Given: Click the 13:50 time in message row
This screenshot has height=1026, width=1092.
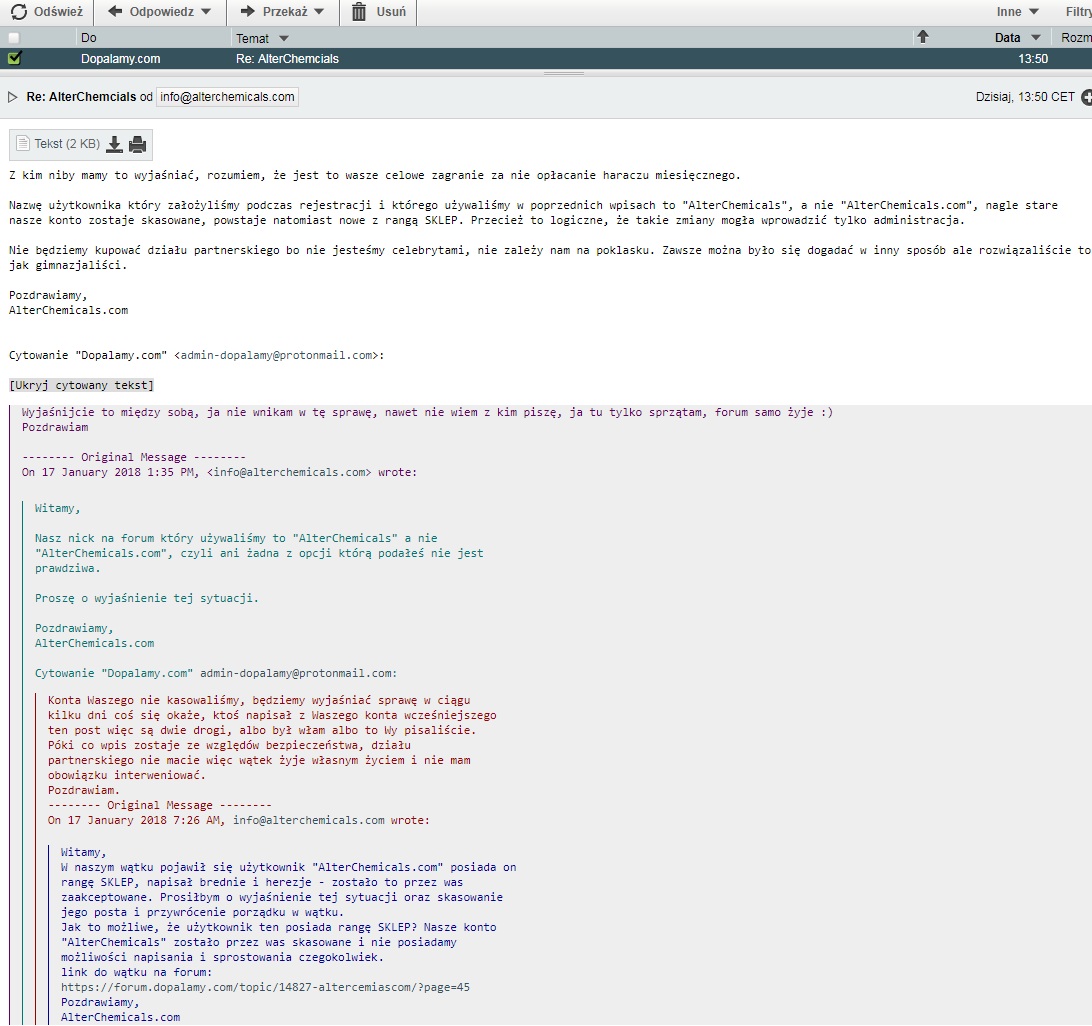Looking at the screenshot, I should (1033, 59).
